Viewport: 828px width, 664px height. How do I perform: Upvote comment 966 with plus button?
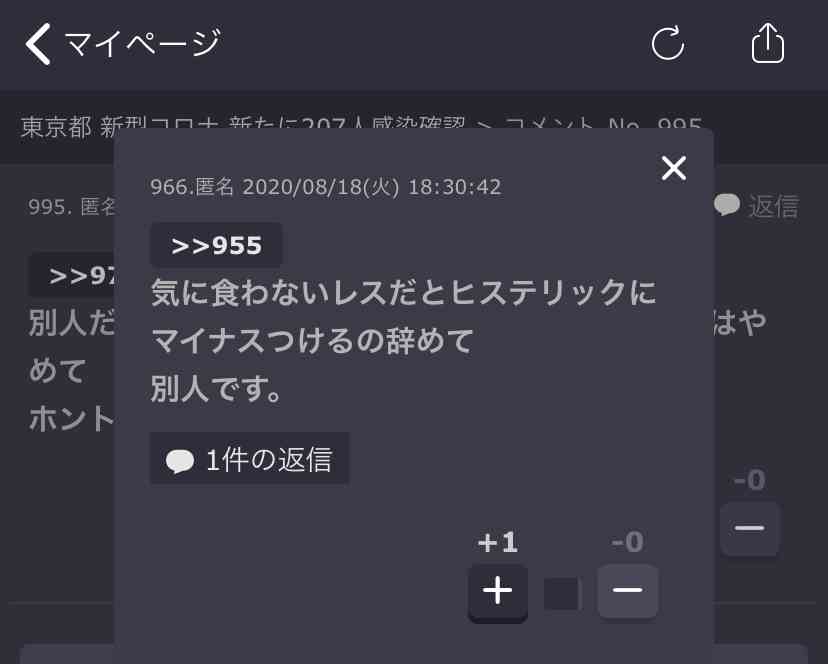pos(497,591)
